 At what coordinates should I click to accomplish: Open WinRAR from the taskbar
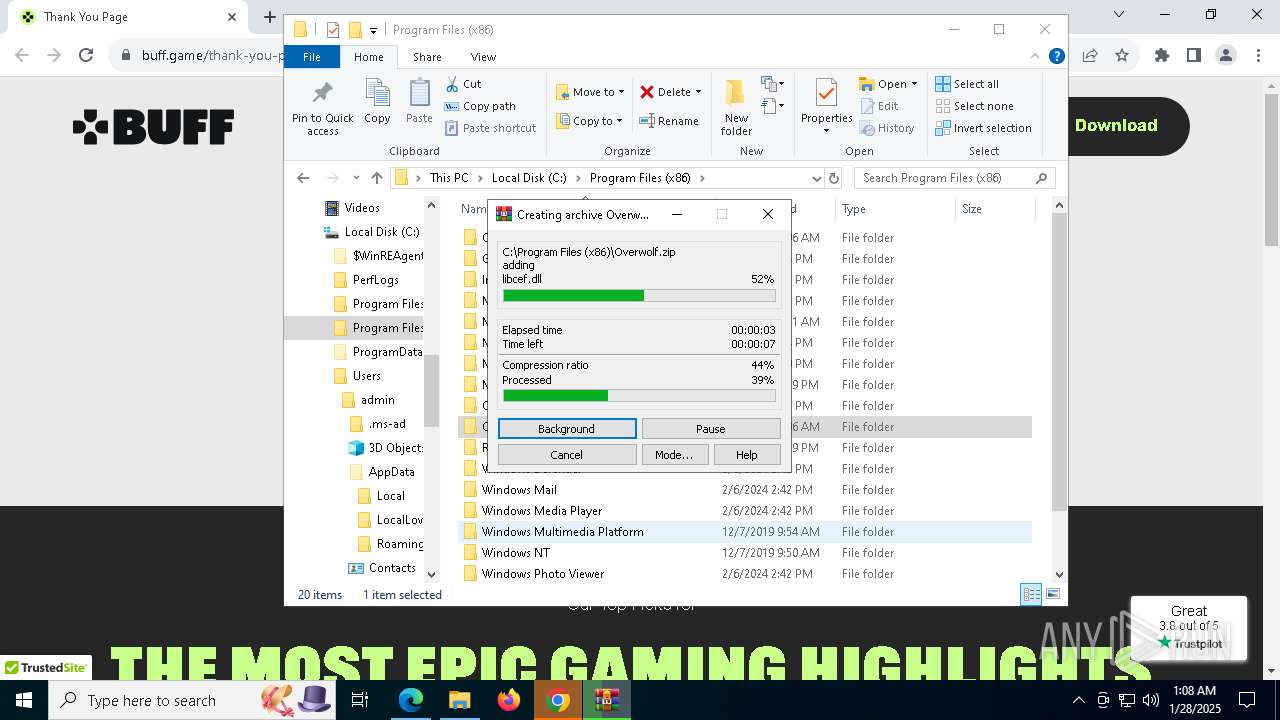(x=607, y=700)
